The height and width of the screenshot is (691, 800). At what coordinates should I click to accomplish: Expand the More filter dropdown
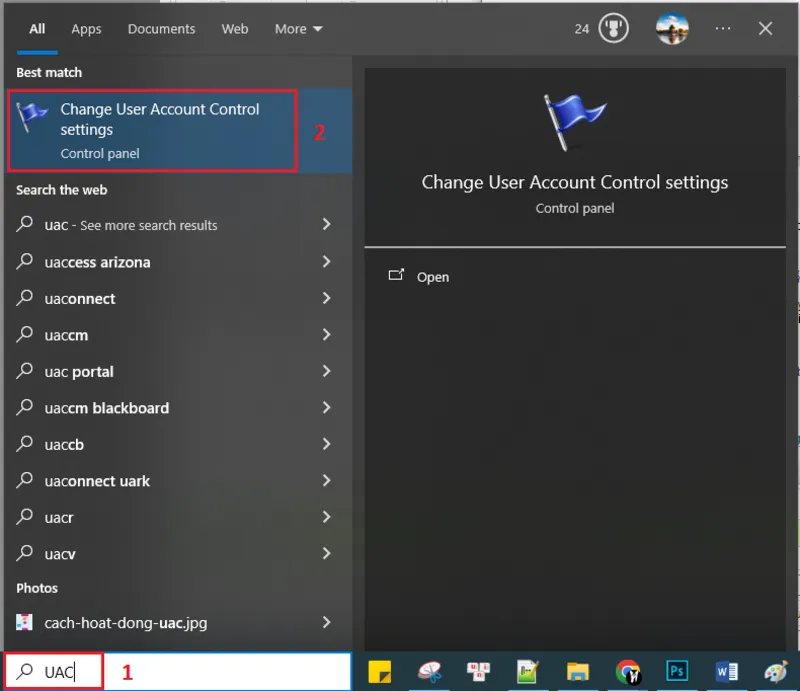tap(299, 29)
